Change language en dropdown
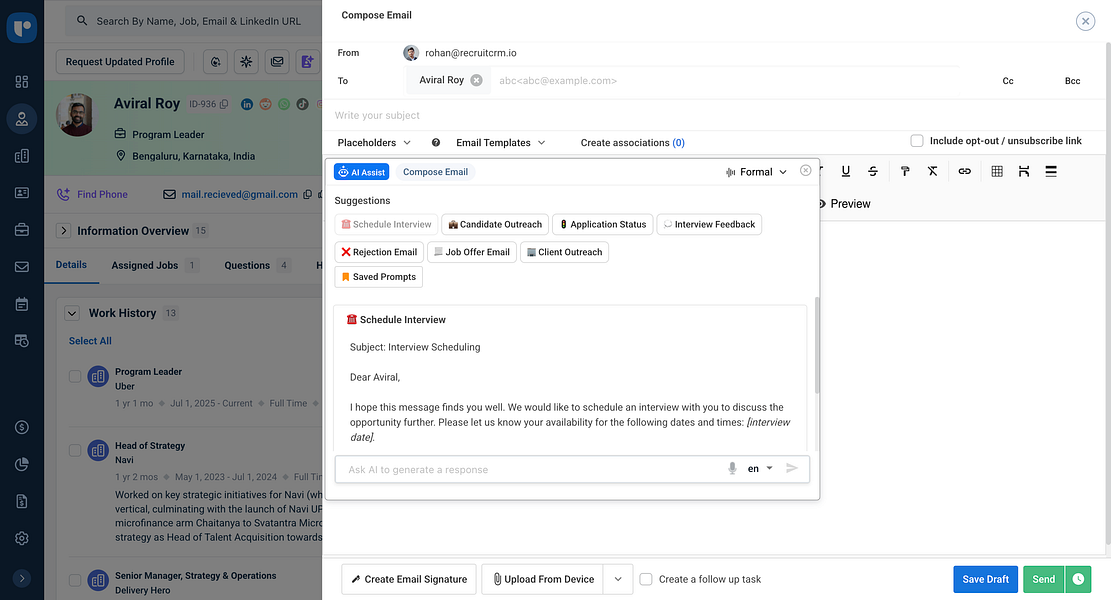This screenshot has height=600, width=1111. point(760,468)
